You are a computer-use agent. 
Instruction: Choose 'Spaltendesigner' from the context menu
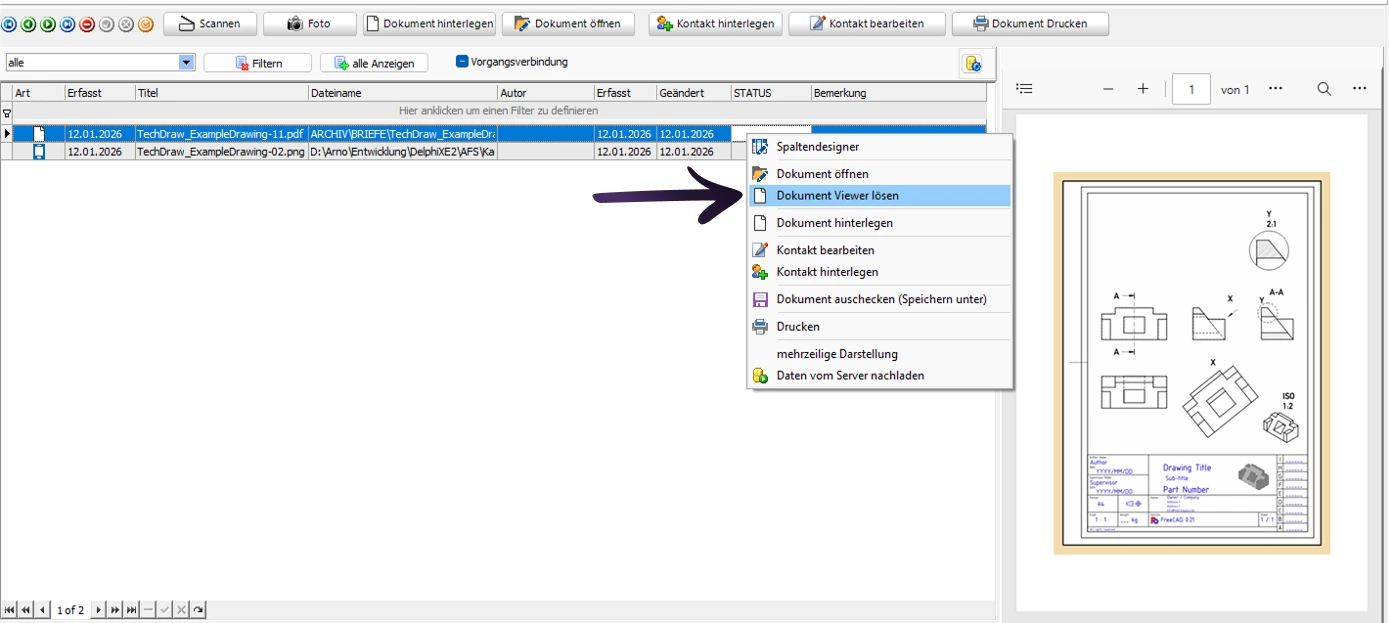[817, 147]
